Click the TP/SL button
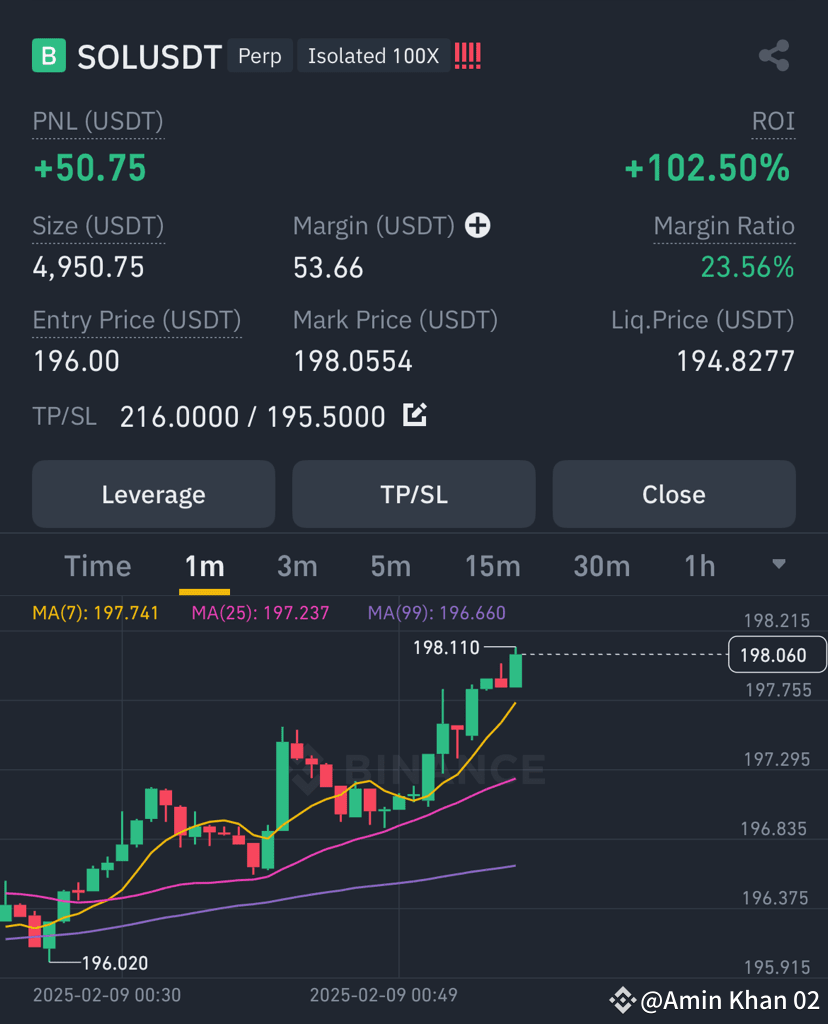 (414, 494)
